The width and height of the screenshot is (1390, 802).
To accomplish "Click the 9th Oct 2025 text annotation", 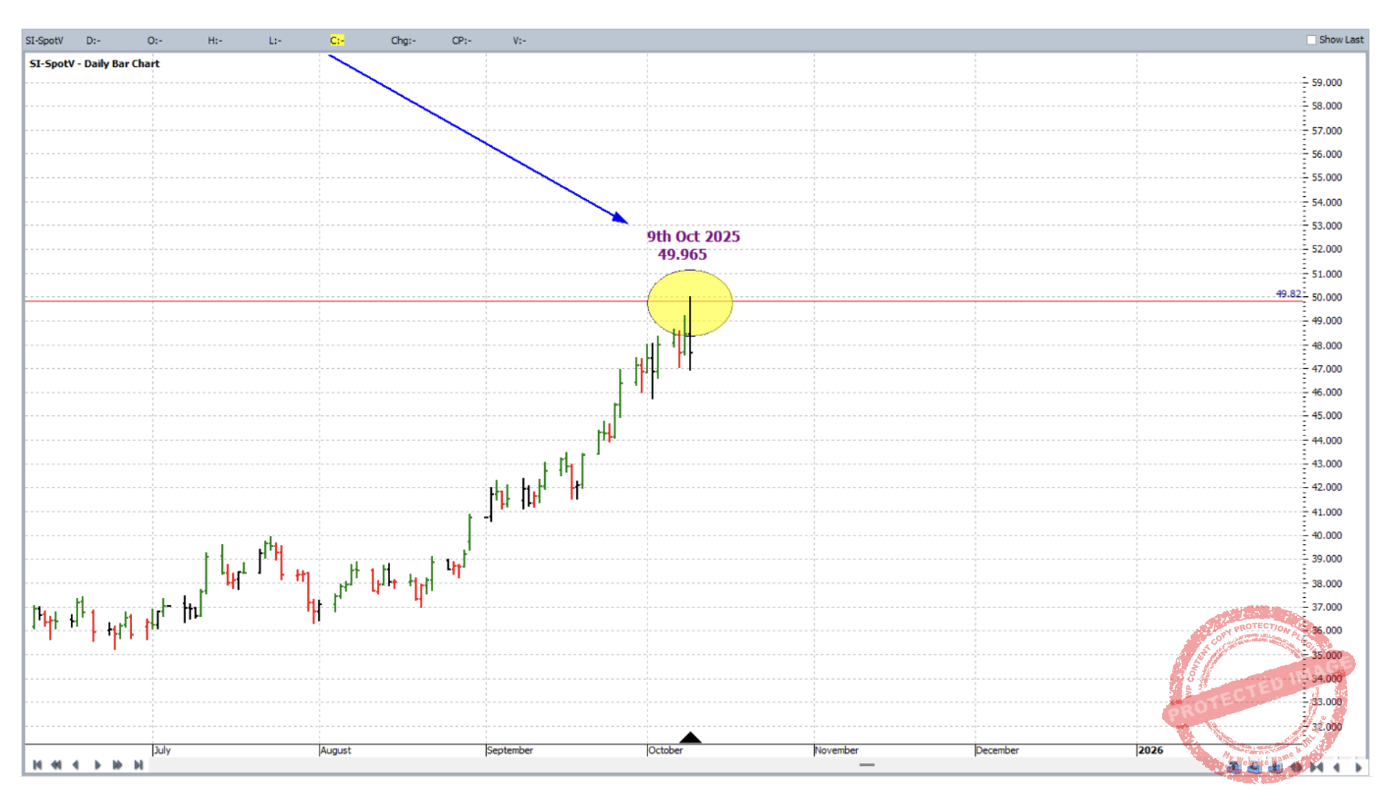I will [693, 237].
